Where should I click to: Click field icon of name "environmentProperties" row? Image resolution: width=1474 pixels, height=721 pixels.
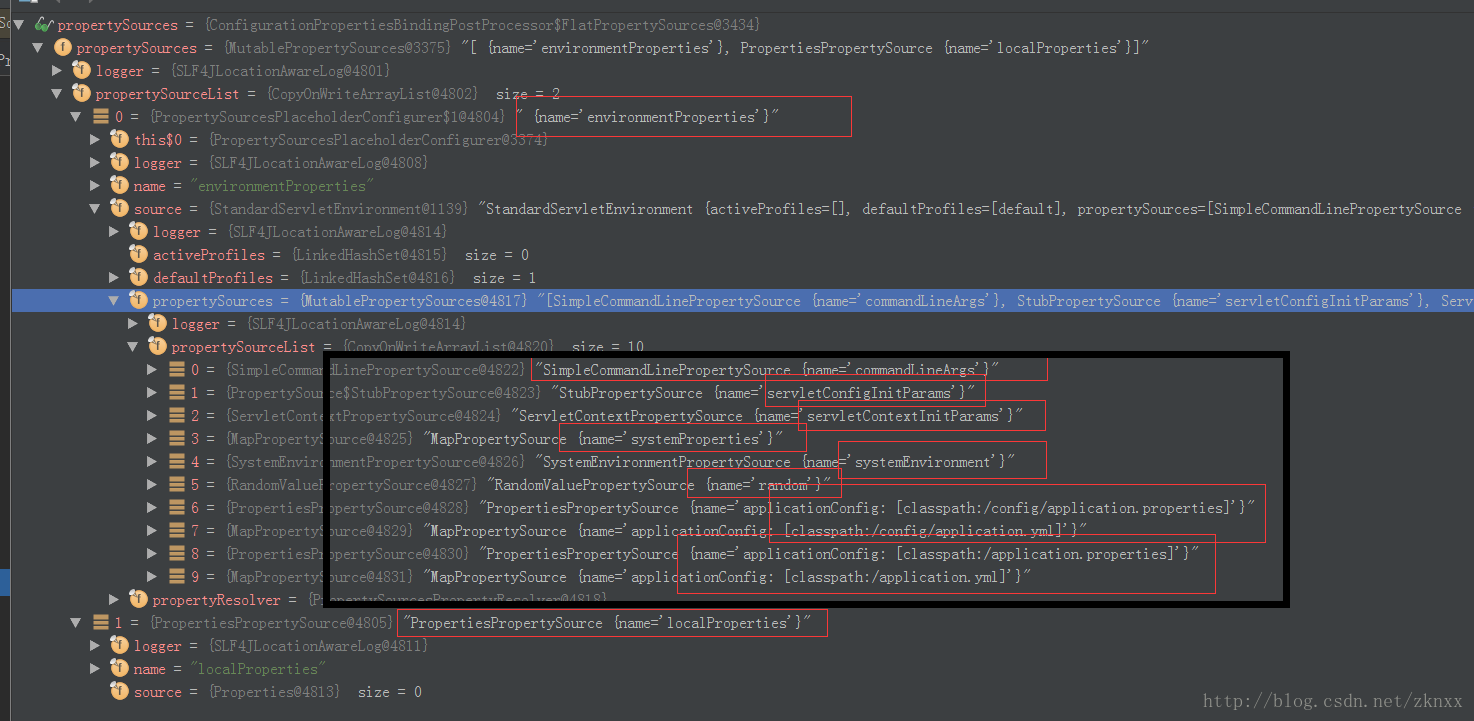(120, 185)
